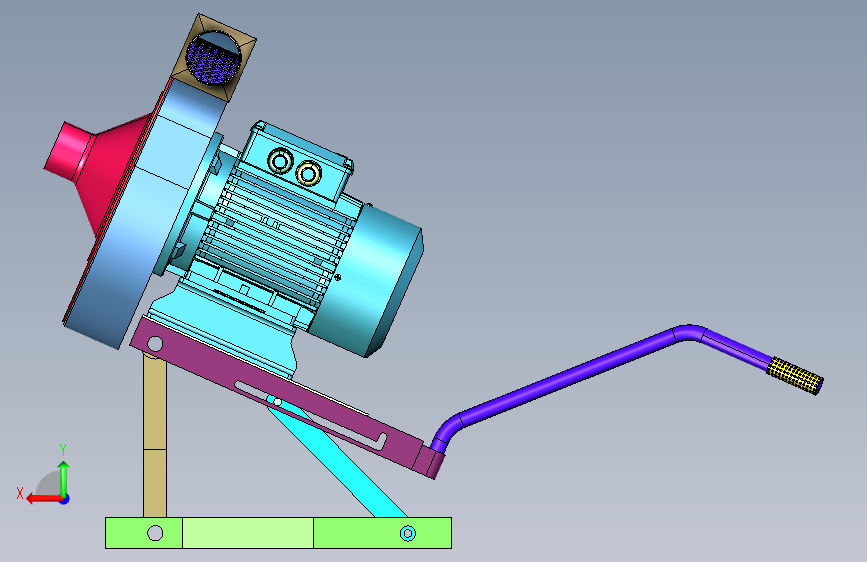This screenshot has height=562, width=867.
Task: Select the yellow knurled handle grip
Action: (x=795, y=376)
